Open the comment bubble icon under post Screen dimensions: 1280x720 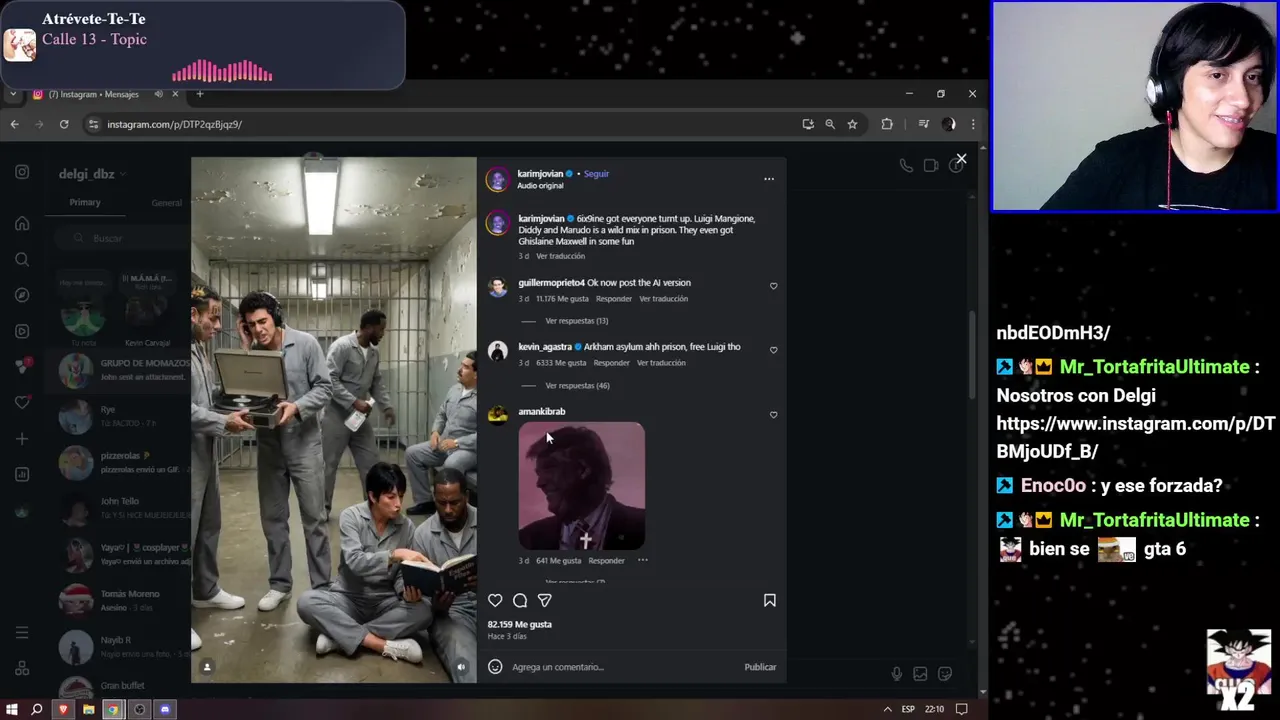point(520,600)
